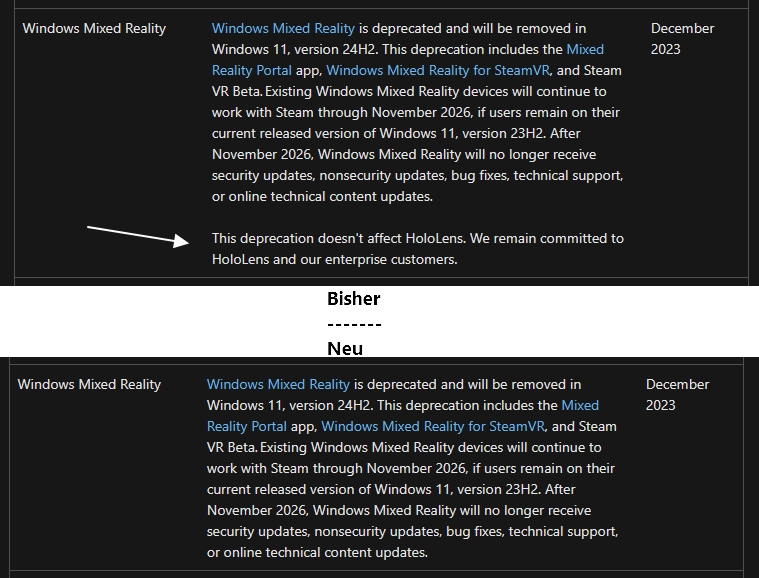
Task: Open the Windows Mixed Reality link under Bisher
Action: 283,29
